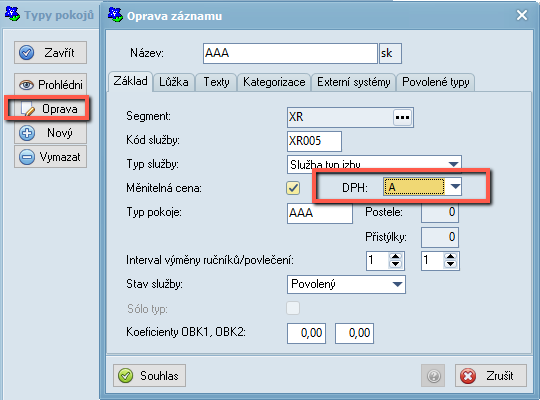Click the Název input field containing AAA

[290, 53]
